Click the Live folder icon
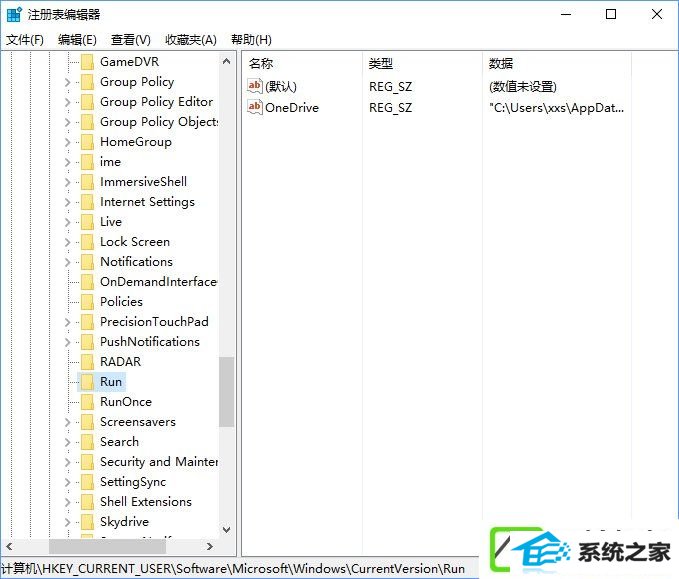Image resolution: width=679 pixels, height=579 pixels. tap(87, 222)
